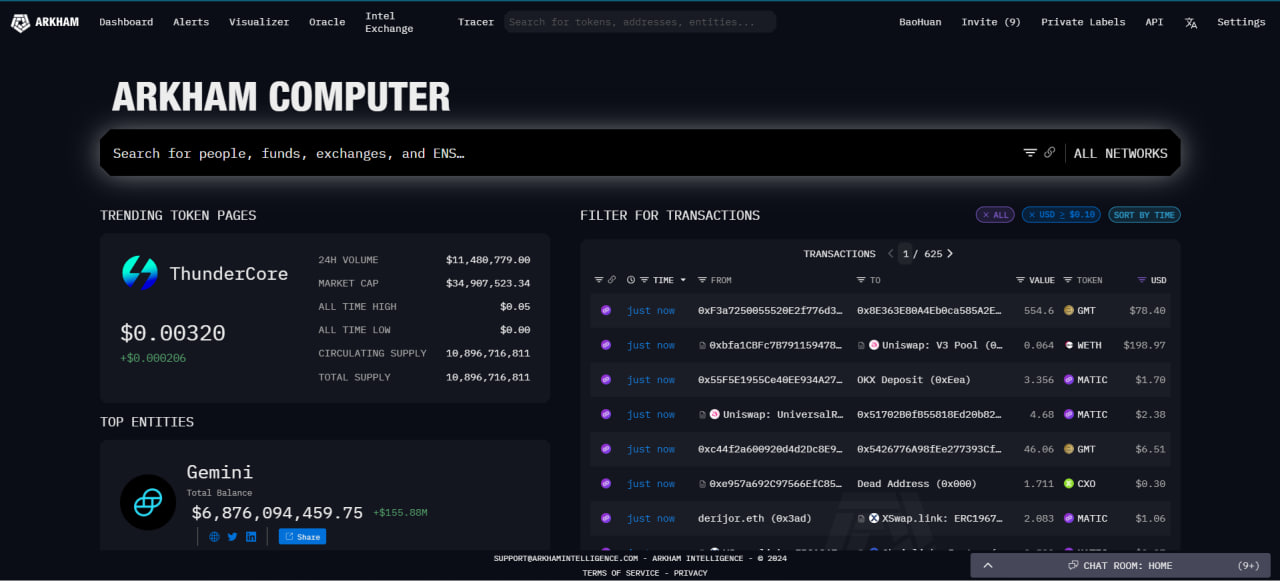Go to the next transactions page

click(x=950, y=254)
